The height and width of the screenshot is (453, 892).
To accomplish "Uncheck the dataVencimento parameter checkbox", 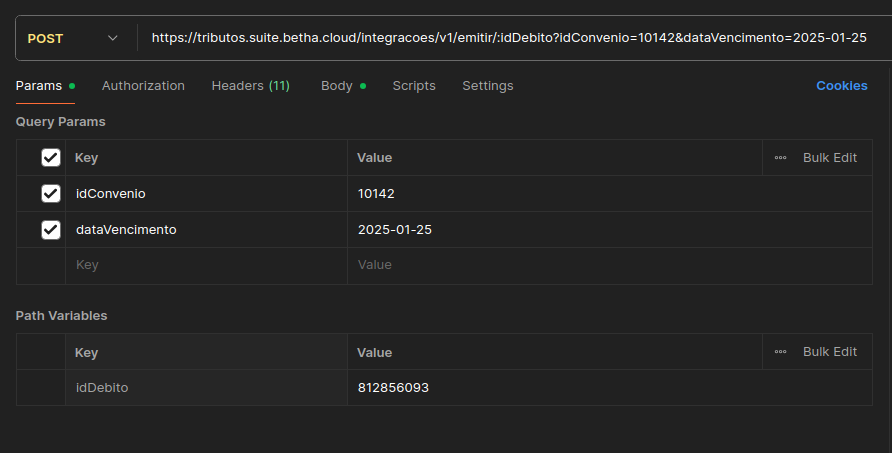I will tap(51, 230).
